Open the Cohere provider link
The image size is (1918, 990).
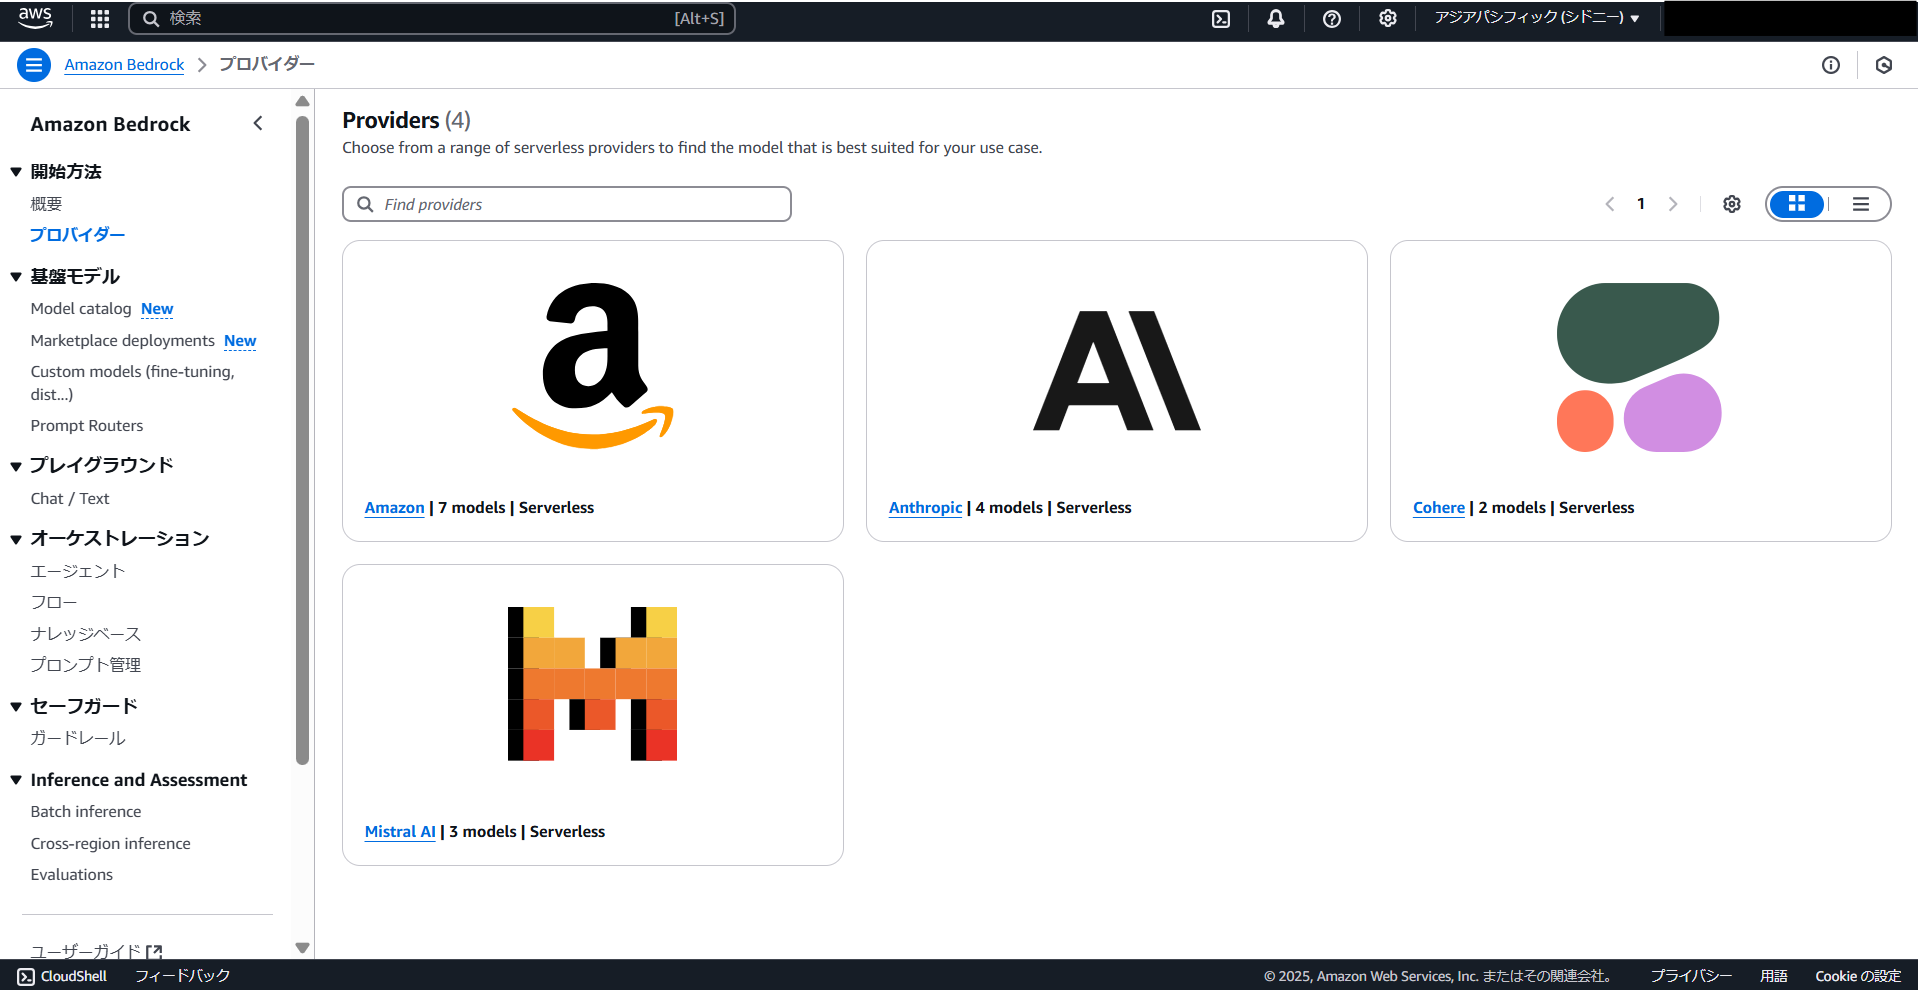click(x=1439, y=507)
